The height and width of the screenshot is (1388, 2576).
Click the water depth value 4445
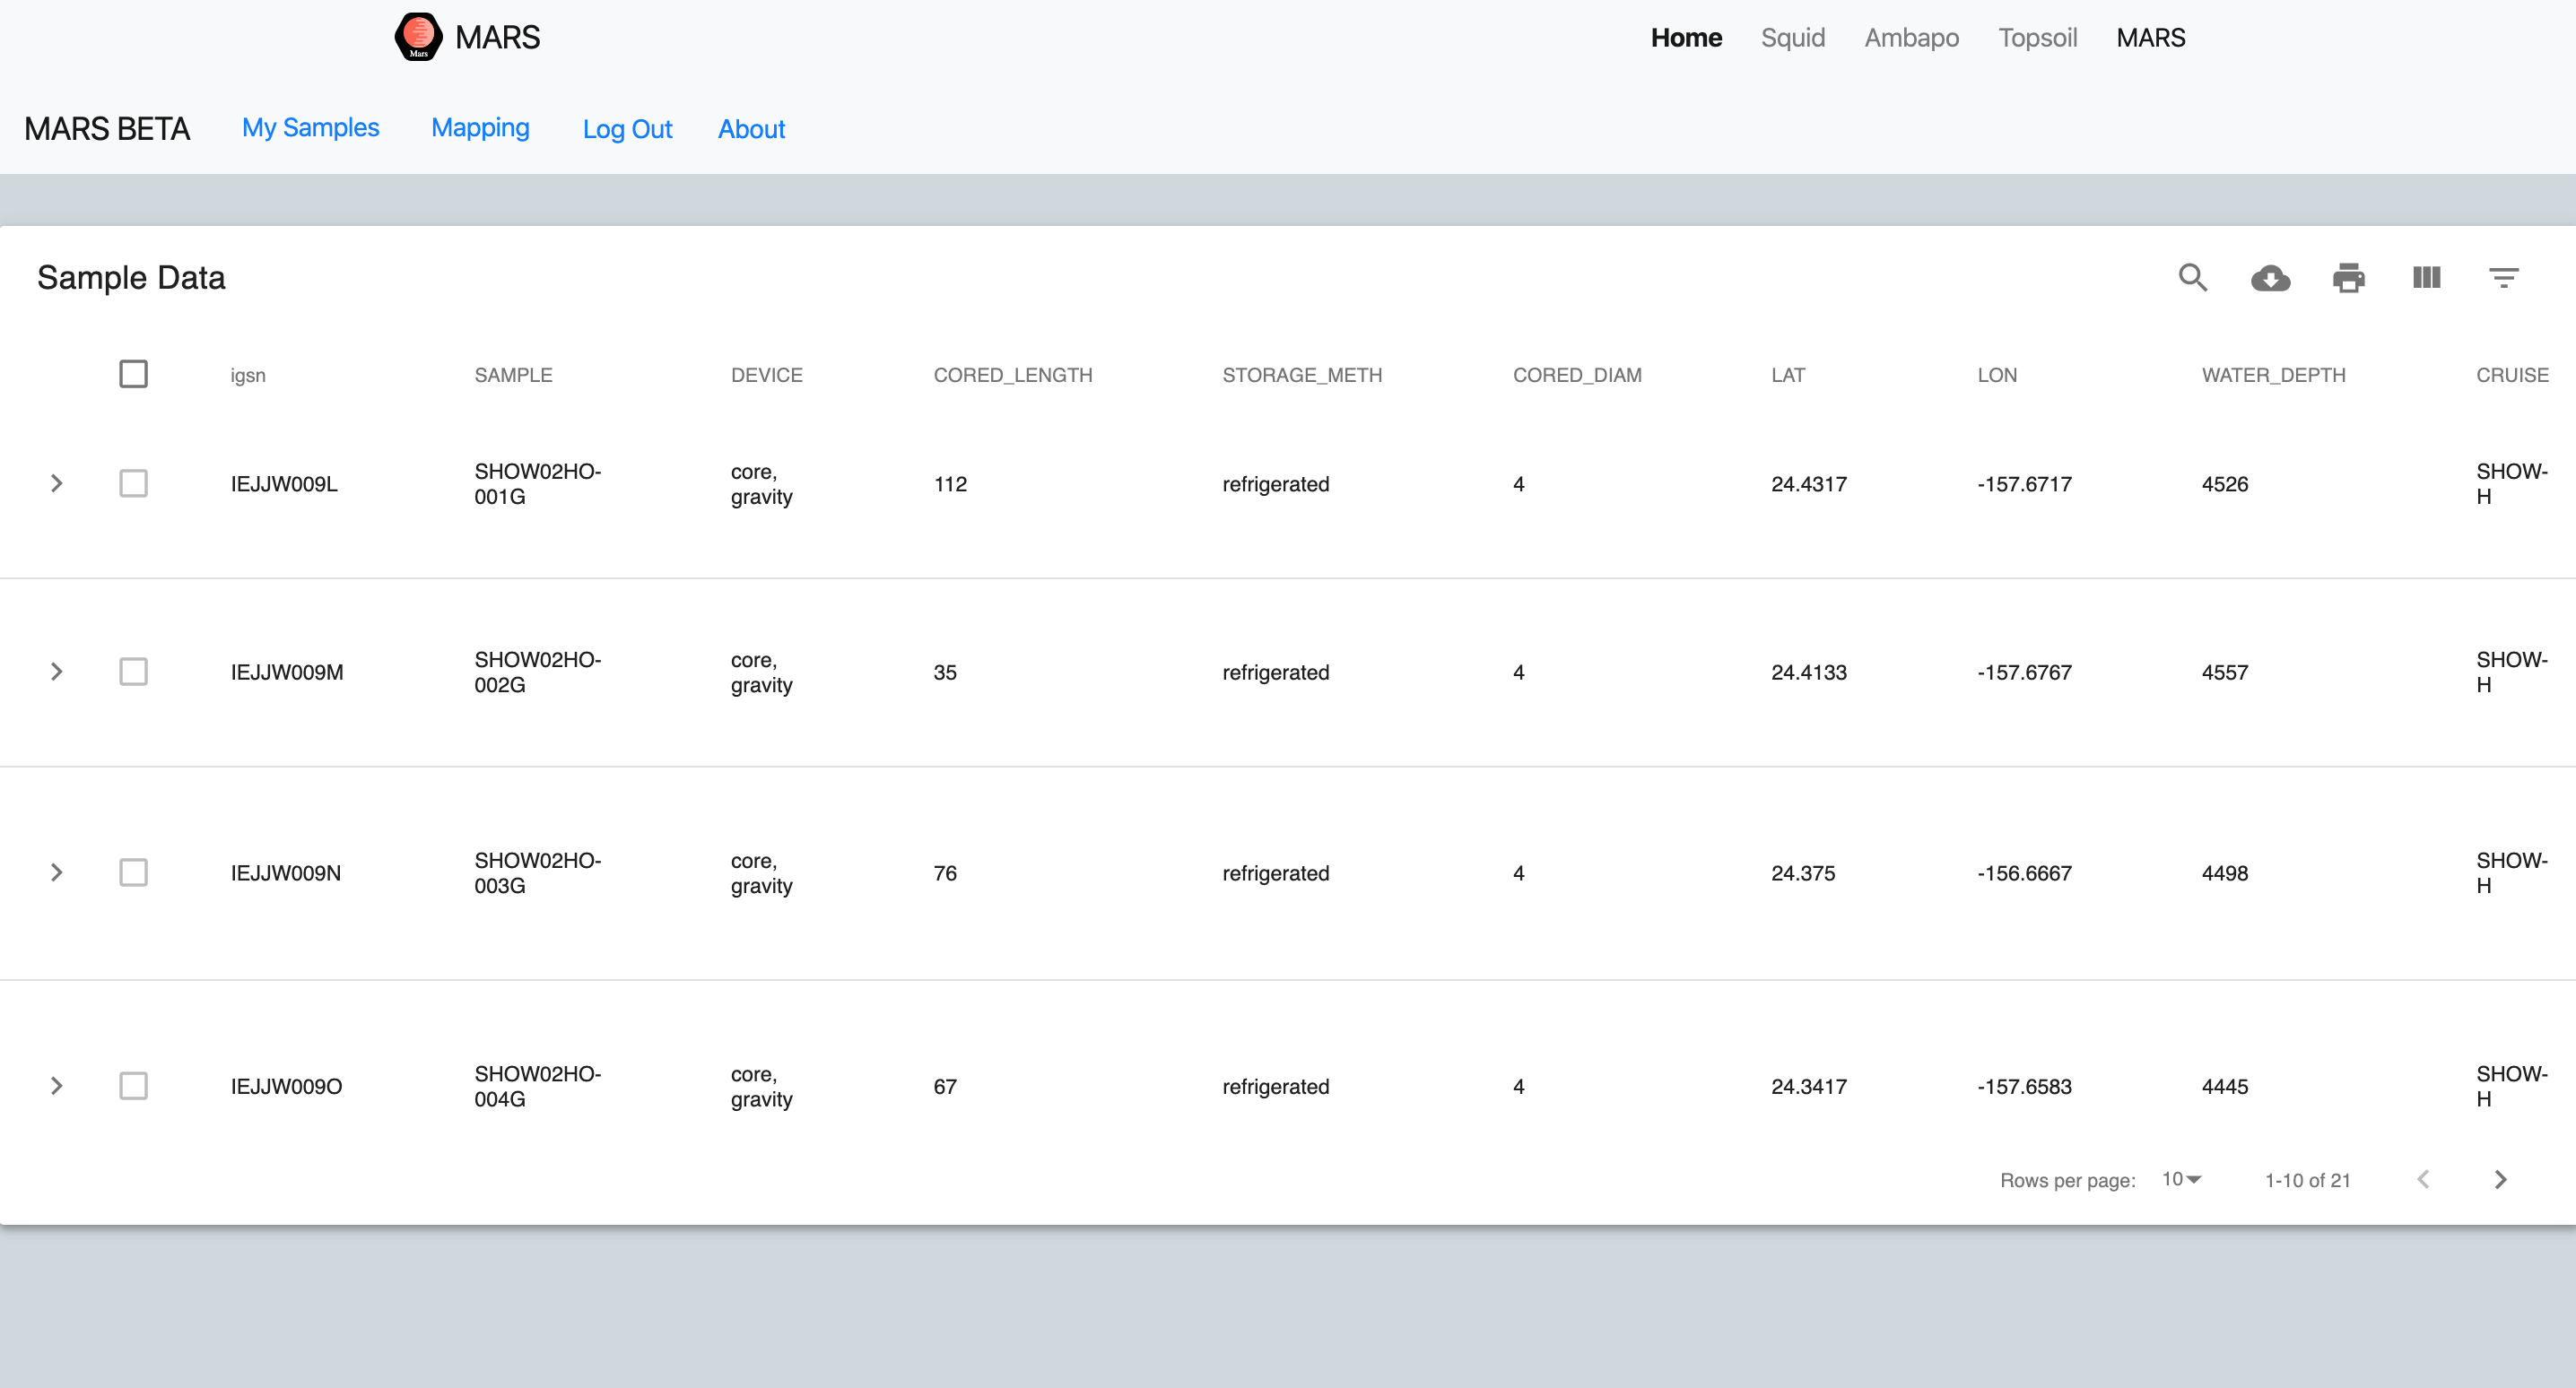2225,1086
